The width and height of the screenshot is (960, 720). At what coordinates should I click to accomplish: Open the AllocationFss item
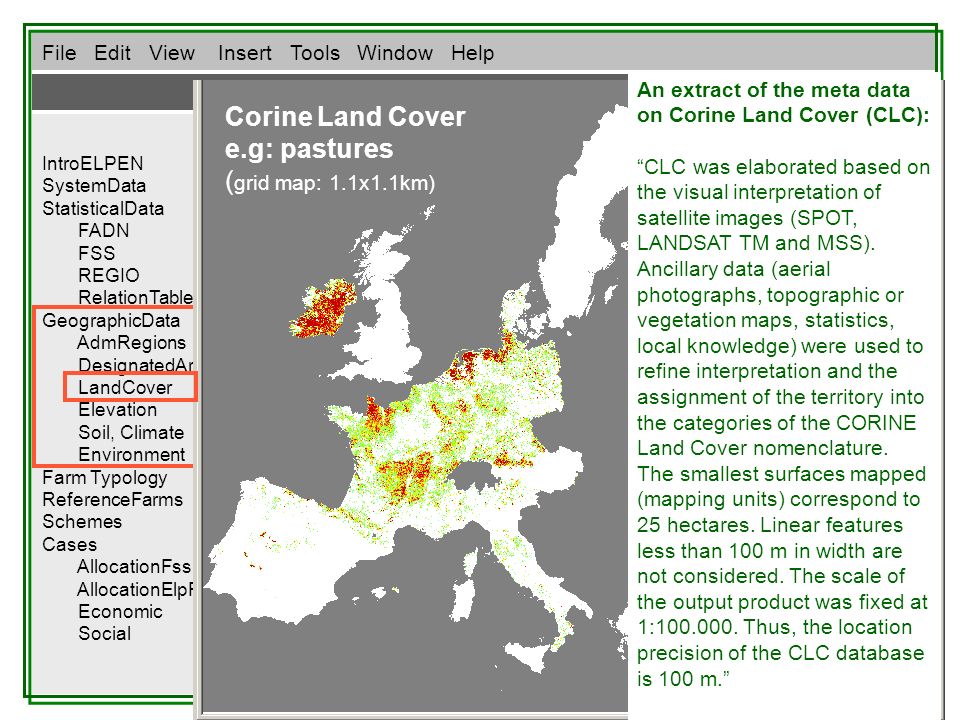click(x=133, y=567)
